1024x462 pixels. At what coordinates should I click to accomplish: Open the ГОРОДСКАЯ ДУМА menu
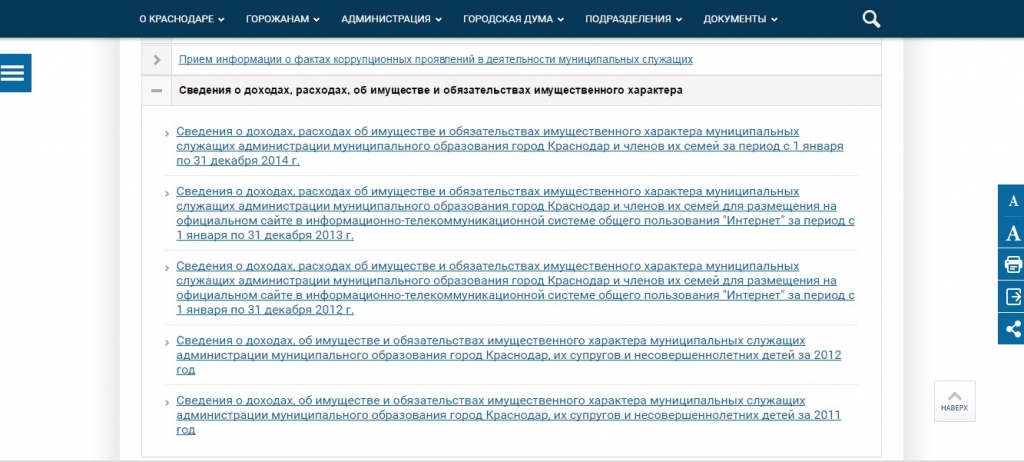coord(513,19)
